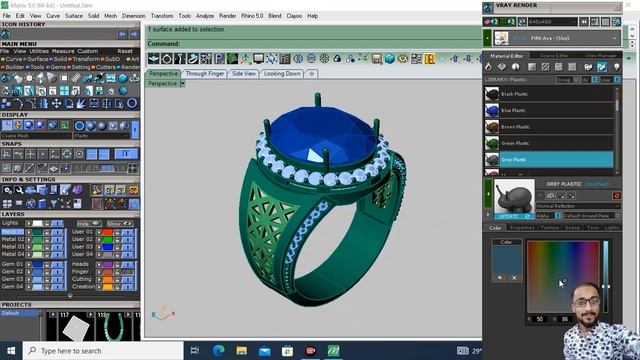Switch to Through Finger viewport tab
This screenshot has width=640, height=360.
click(x=205, y=73)
